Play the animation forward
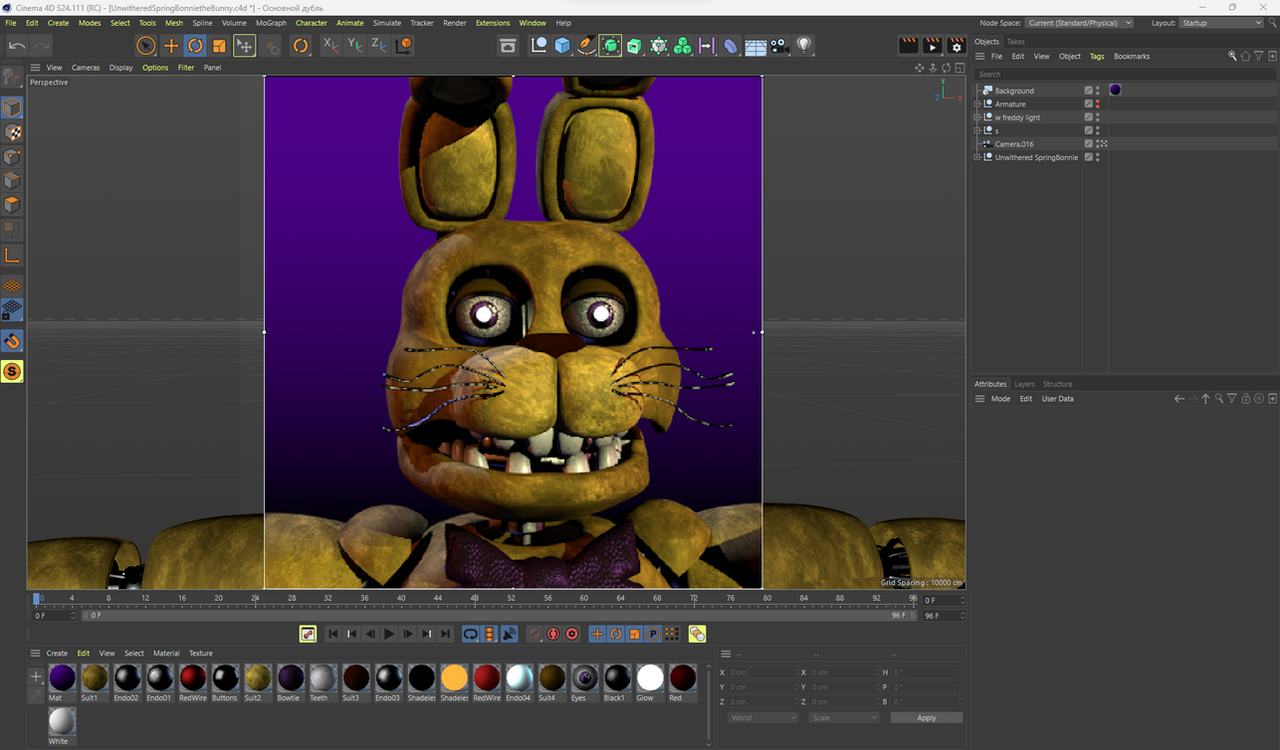The image size is (1280, 750). click(389, 634)
